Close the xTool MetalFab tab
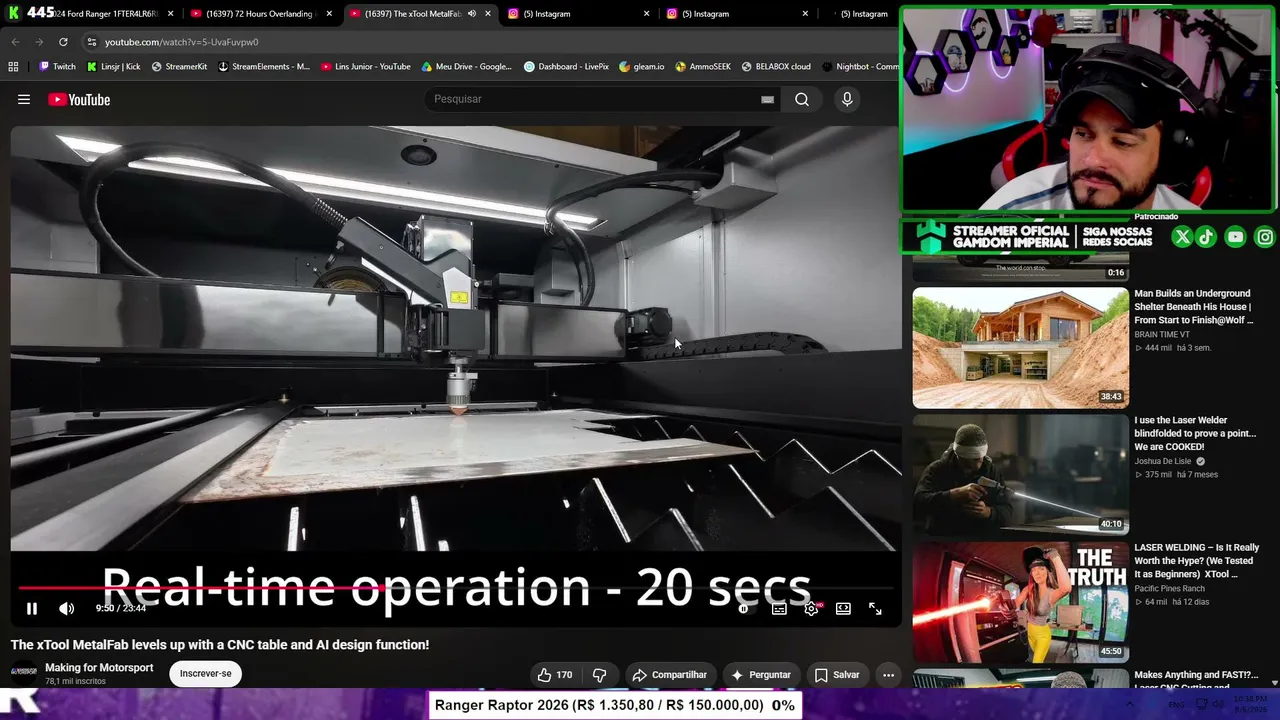Screen dimensions: 1280x720 [x=487, y=14]
